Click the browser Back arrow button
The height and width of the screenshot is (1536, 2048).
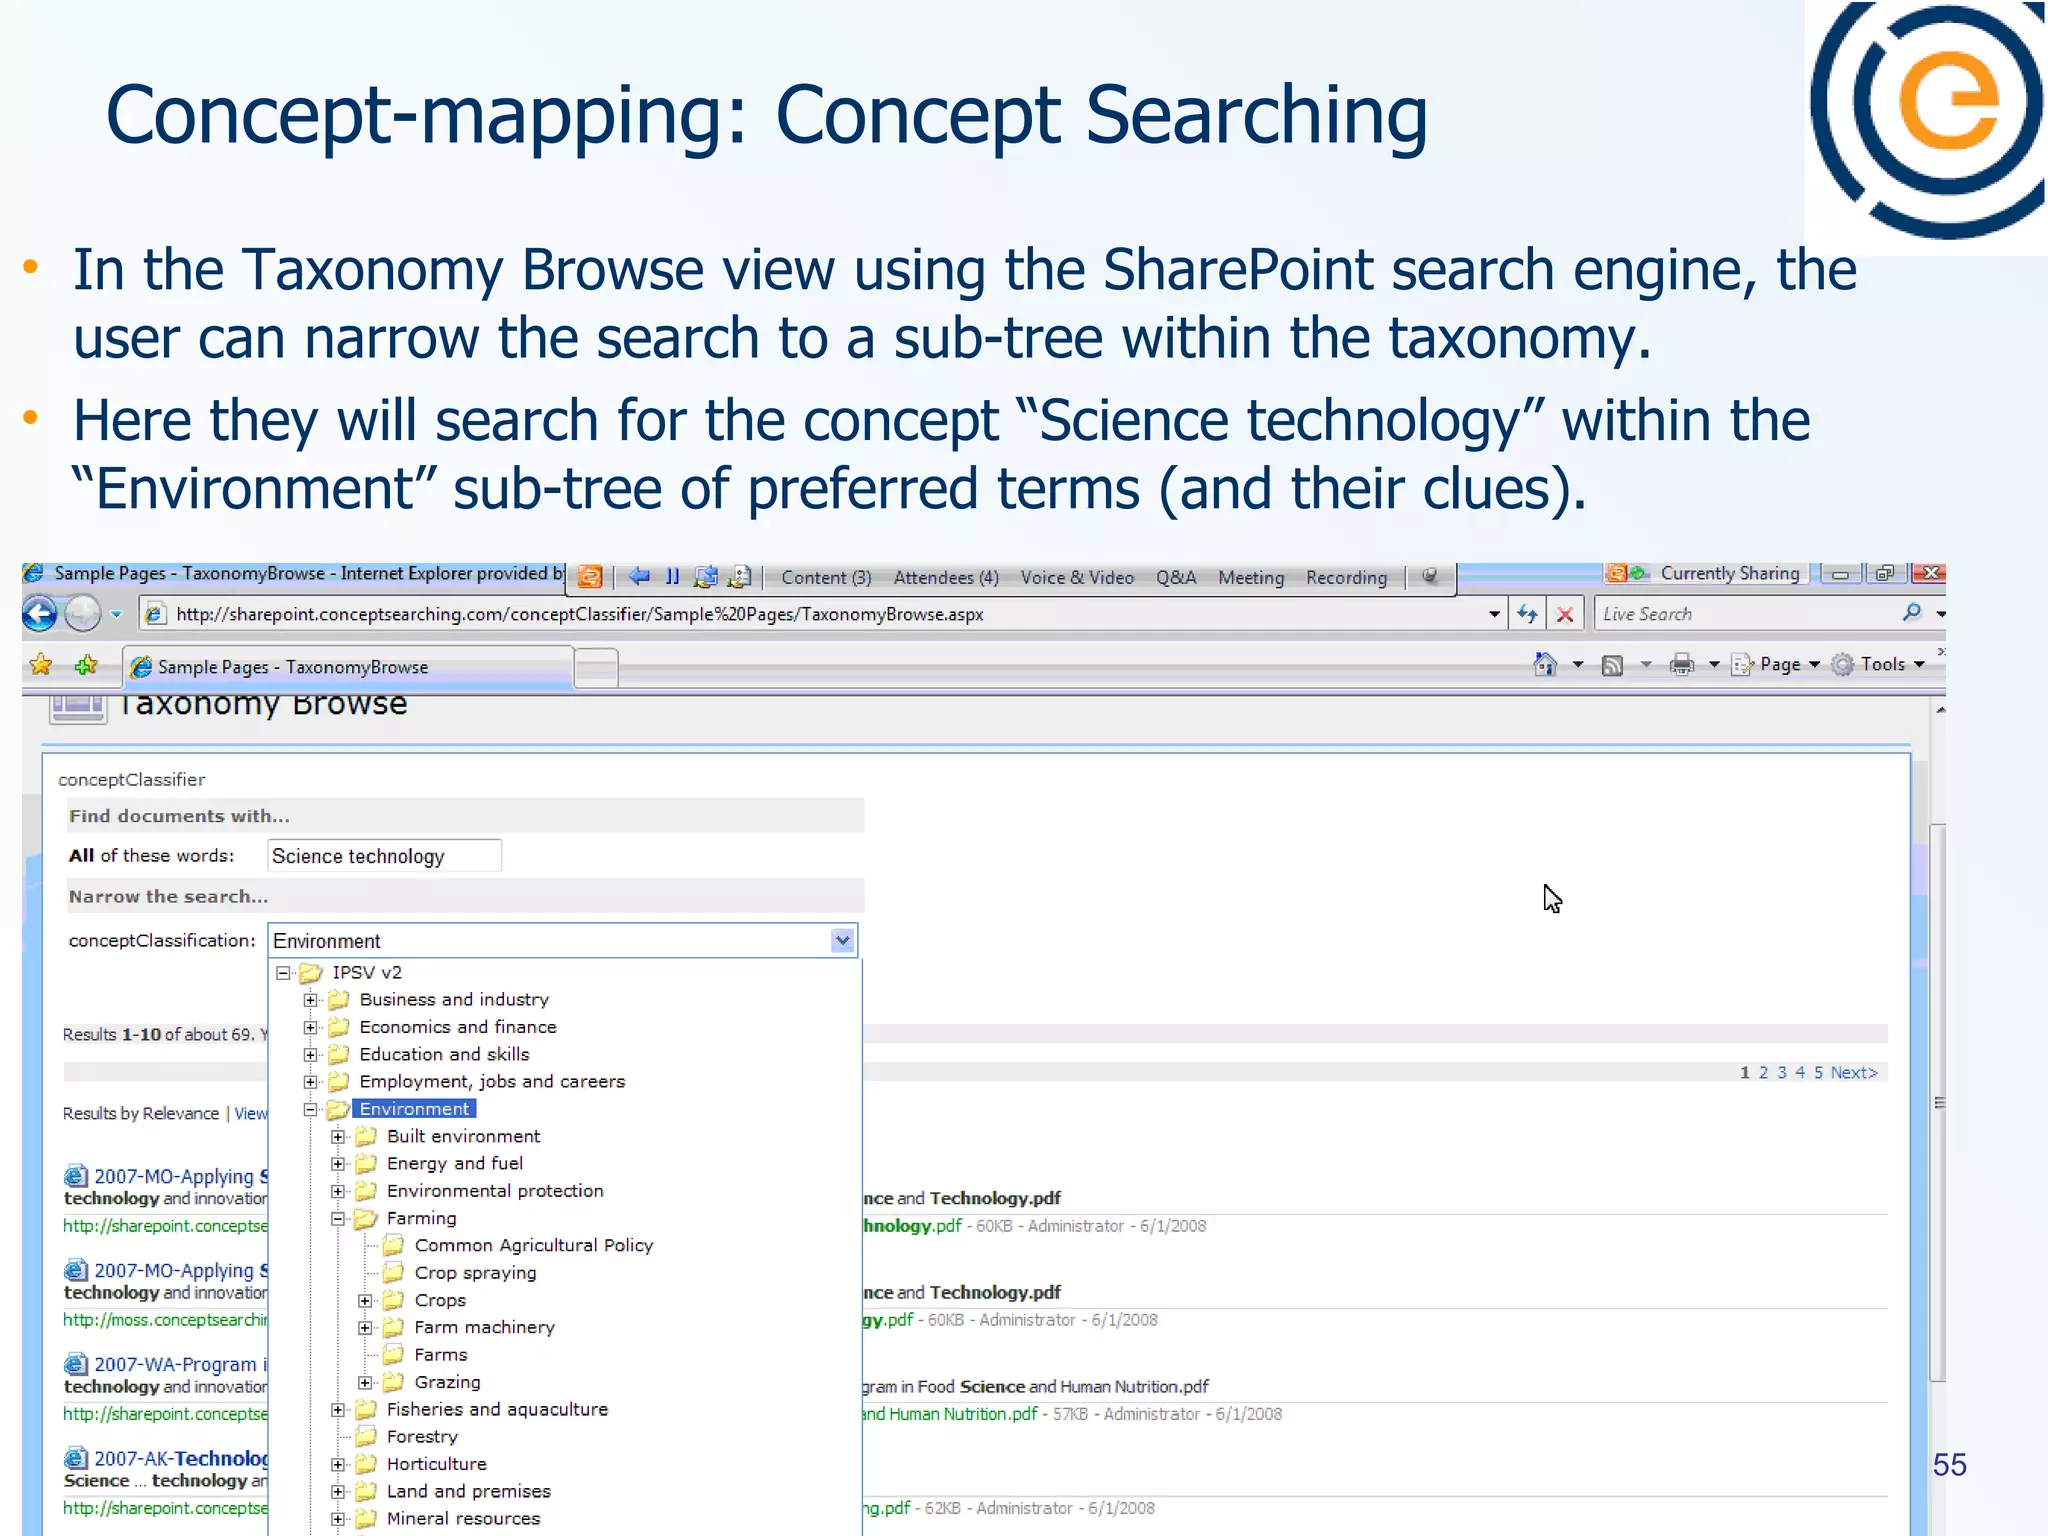(40, 614)
